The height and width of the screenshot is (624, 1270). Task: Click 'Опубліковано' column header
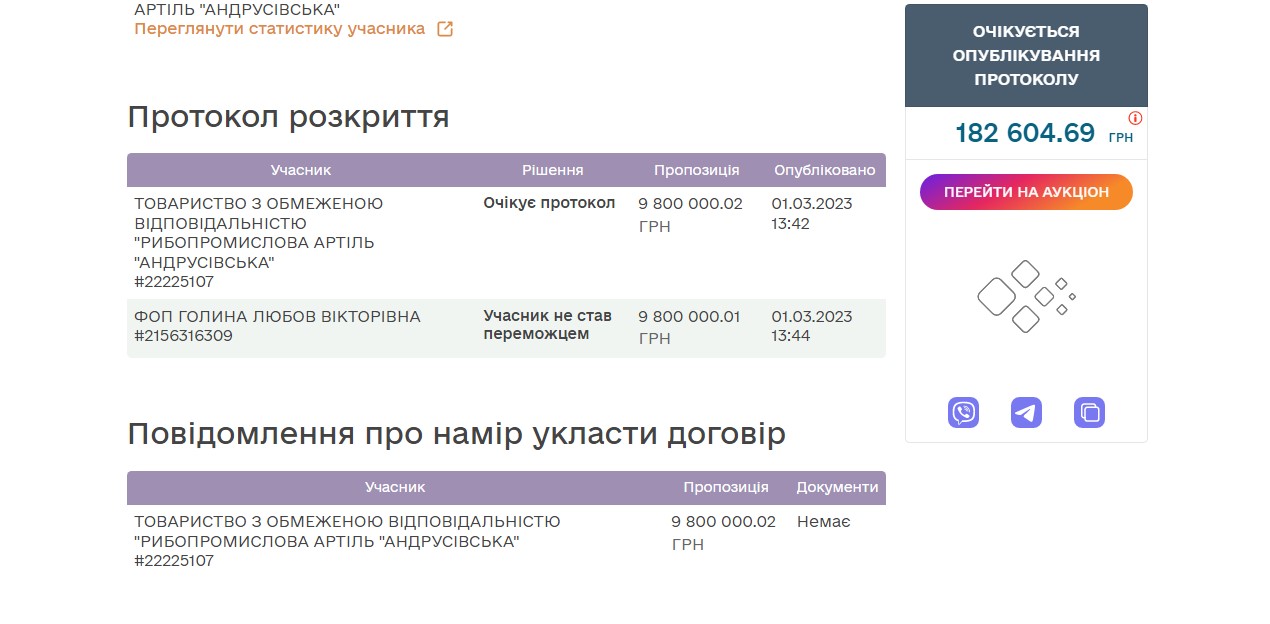[x=824, y=170]
